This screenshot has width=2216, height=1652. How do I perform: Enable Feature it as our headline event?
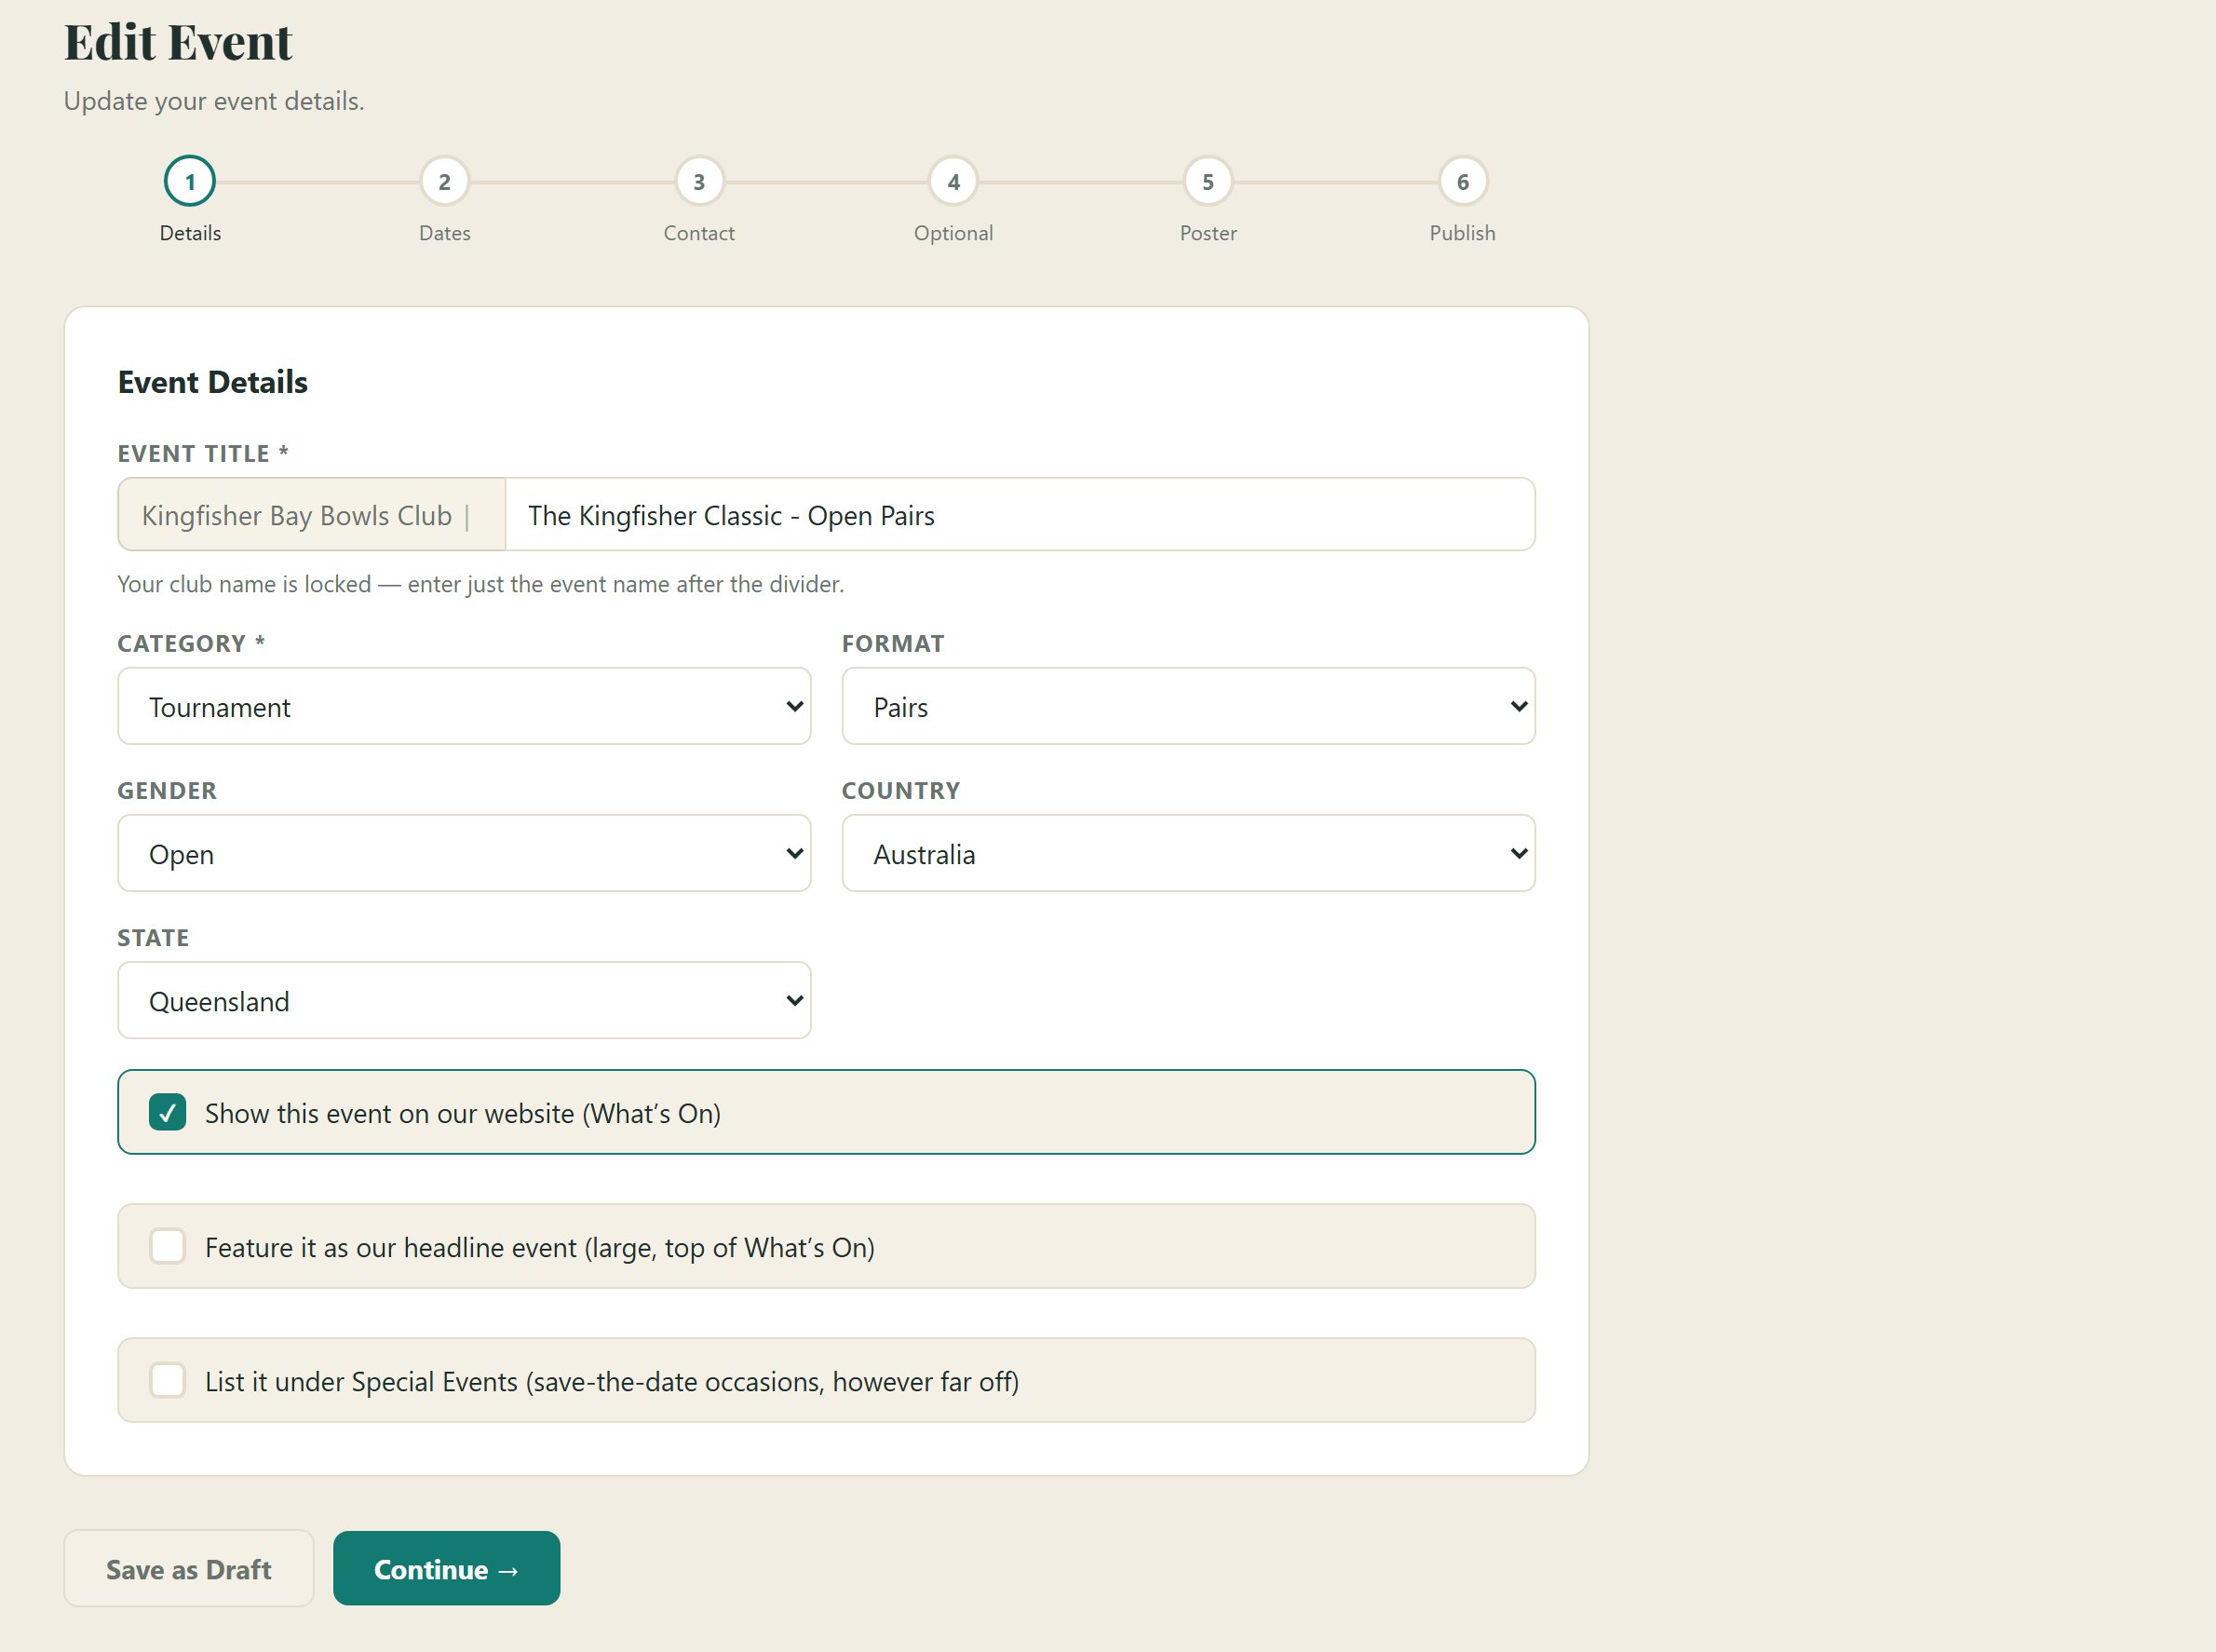point(167,1246)
